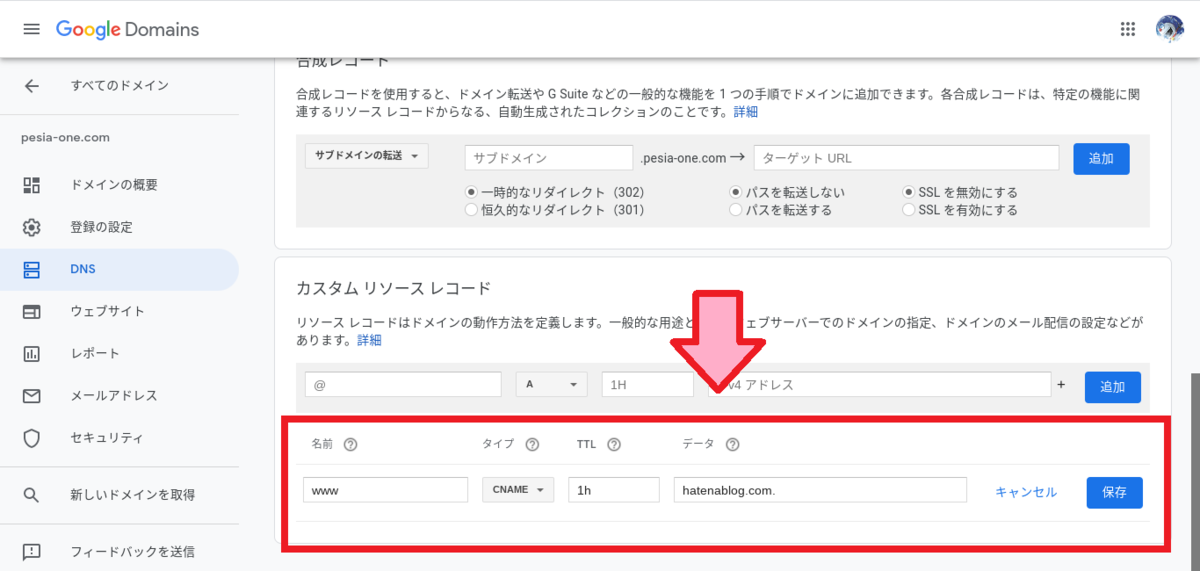Edit the hatenablog.com. data field
Viewport: 1200px width, 571px height.
pos(820,490)
